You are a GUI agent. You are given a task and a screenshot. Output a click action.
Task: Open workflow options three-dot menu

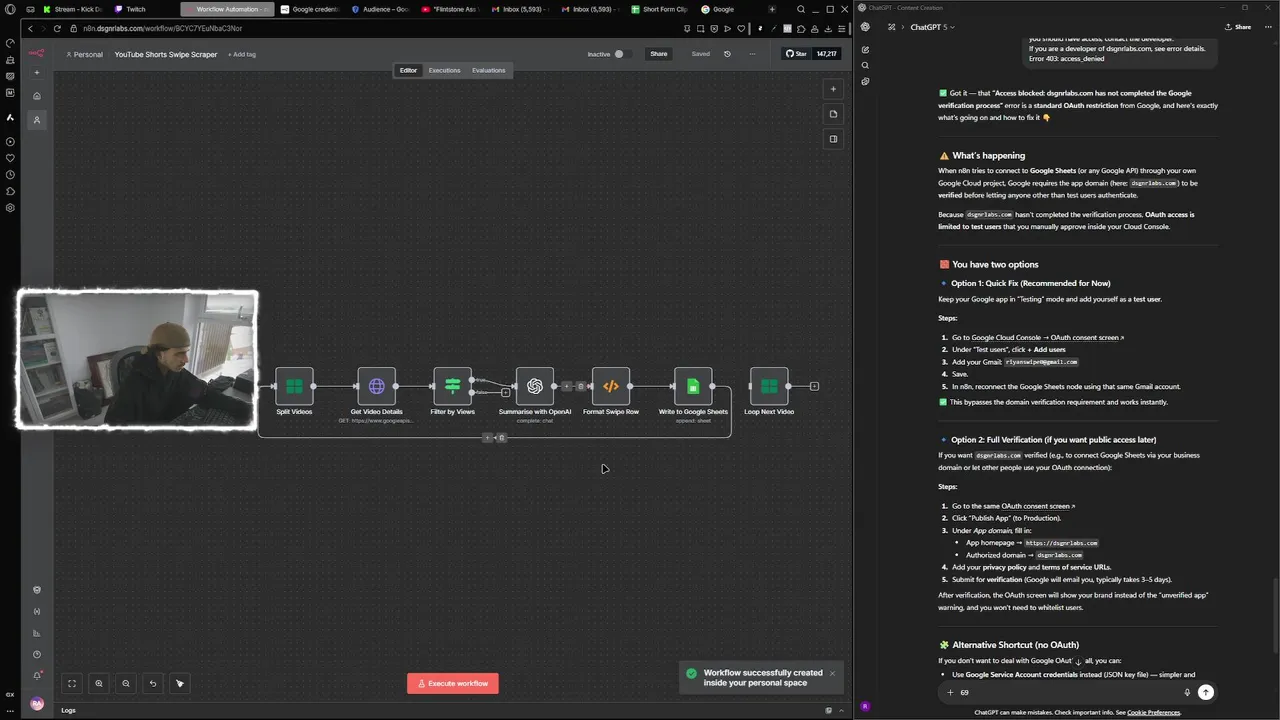click(752, 54)
